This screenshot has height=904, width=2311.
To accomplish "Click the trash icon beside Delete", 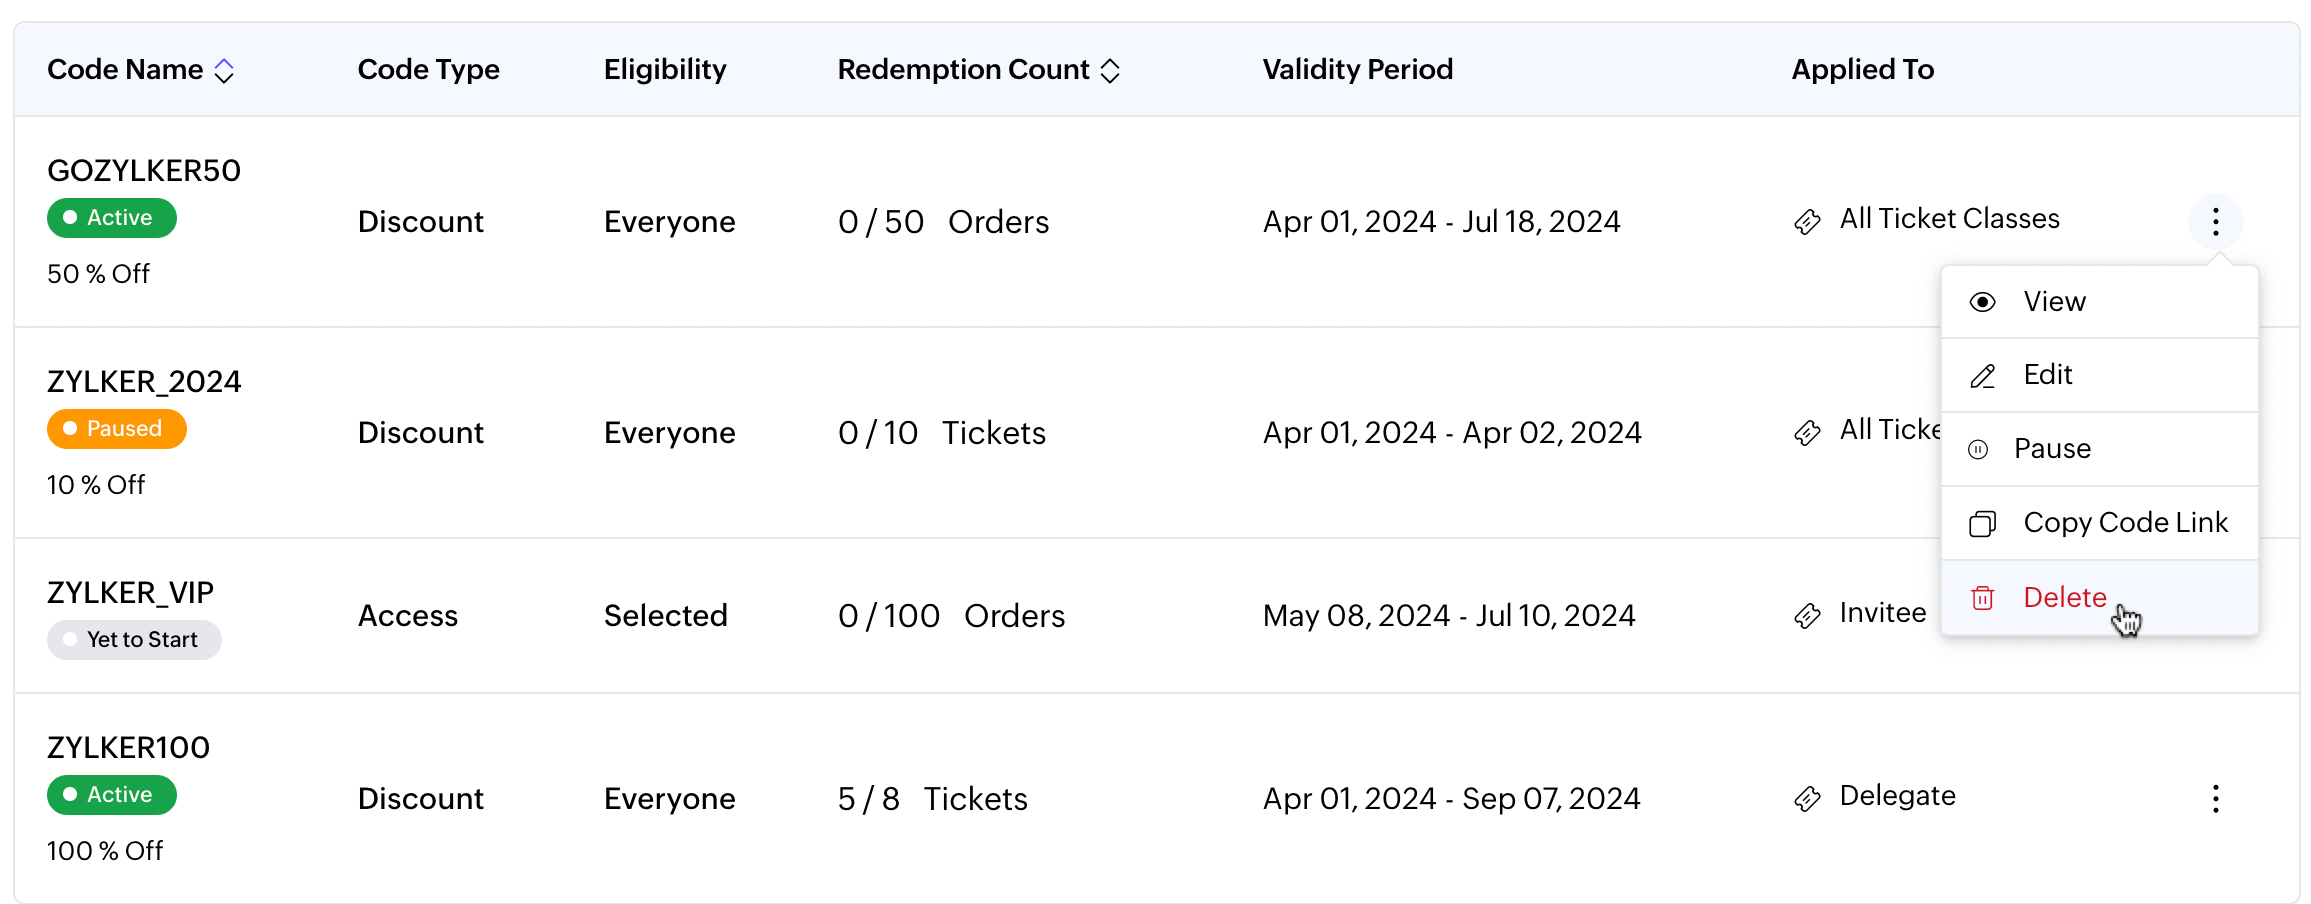I will coord(1982,598).
